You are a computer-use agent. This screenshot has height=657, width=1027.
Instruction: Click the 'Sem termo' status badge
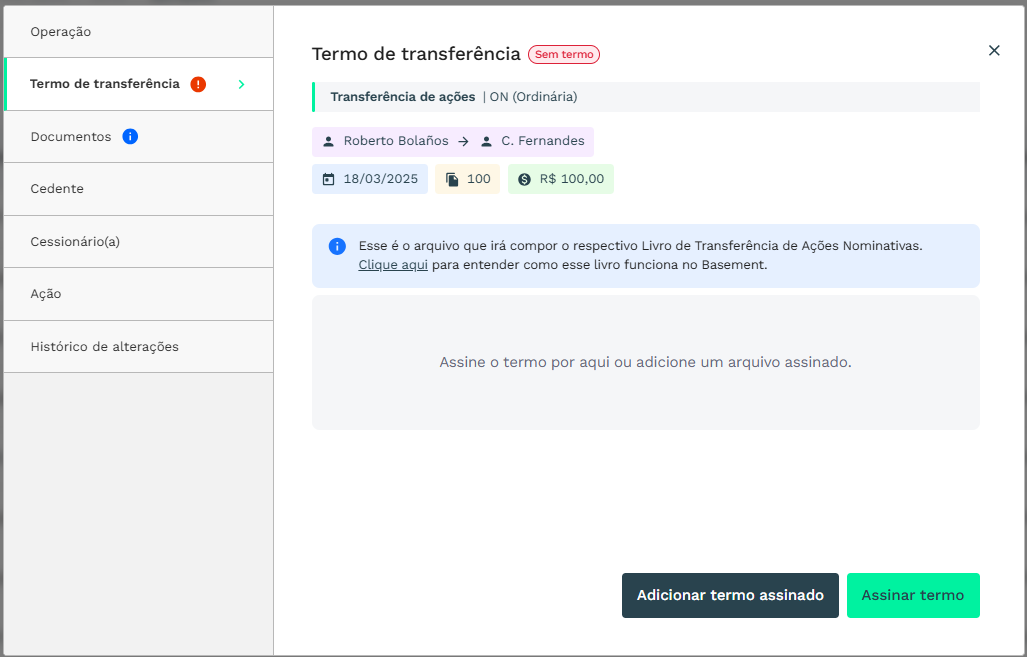(x=564, y=55)
